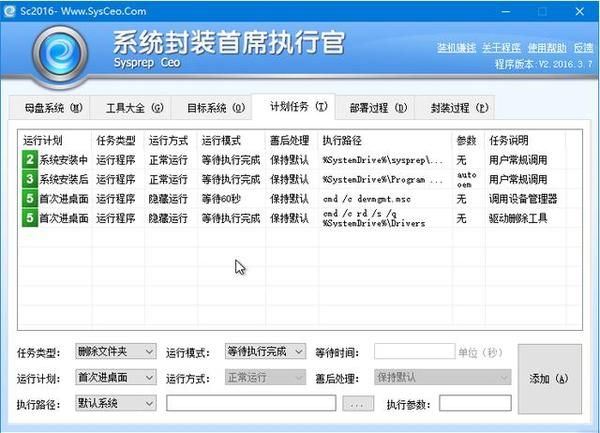Viewport: 600px width, 433px height.
Task: Click the 运行方式 column header
Action: (168, 140)
